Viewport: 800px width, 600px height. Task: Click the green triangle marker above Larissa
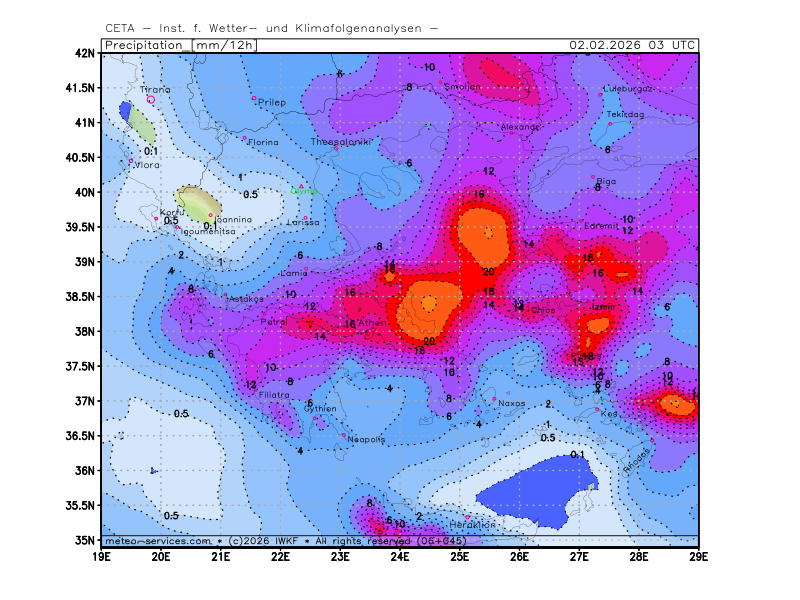click(x=301, y=186)
